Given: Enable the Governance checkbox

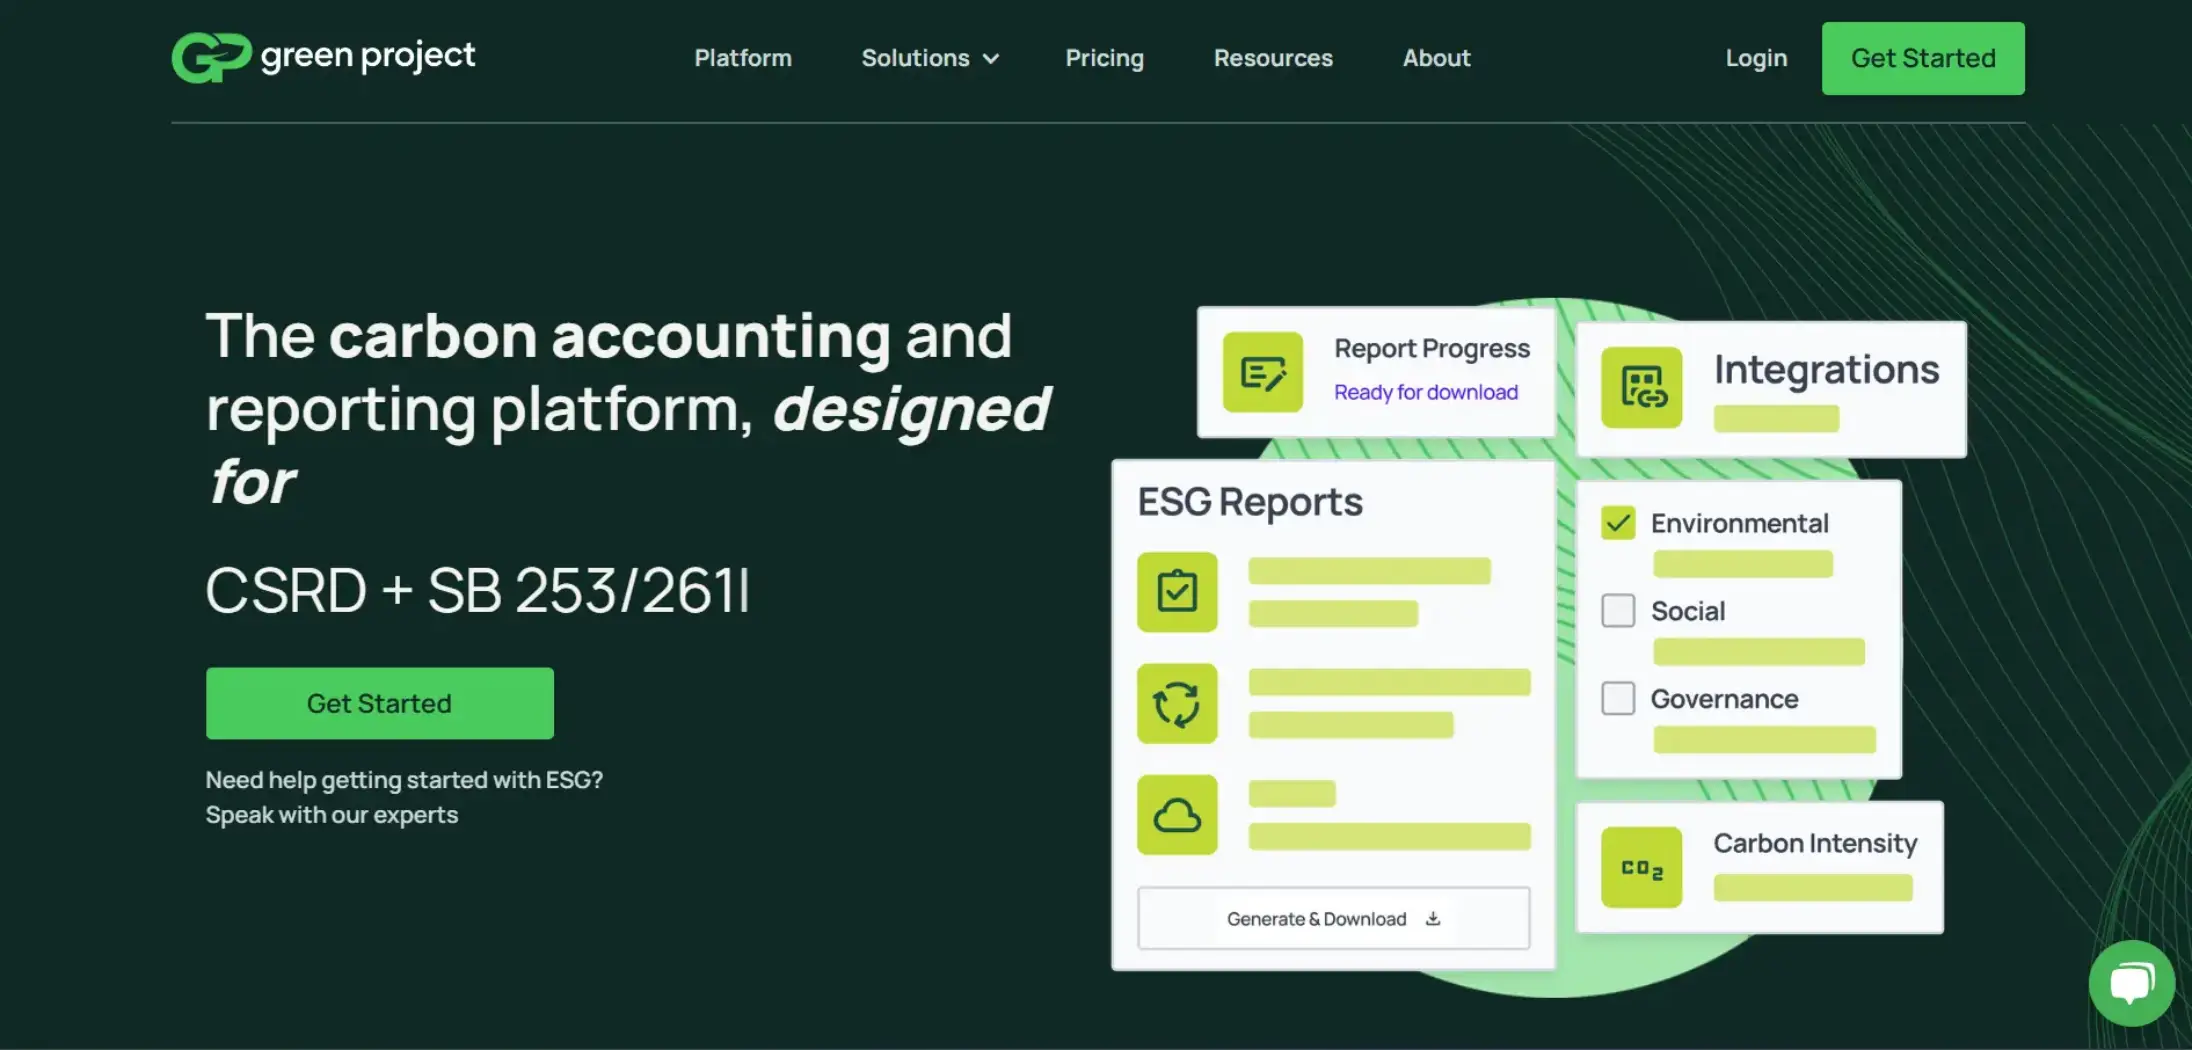Looking at the screenshot, I should 1616,698.
